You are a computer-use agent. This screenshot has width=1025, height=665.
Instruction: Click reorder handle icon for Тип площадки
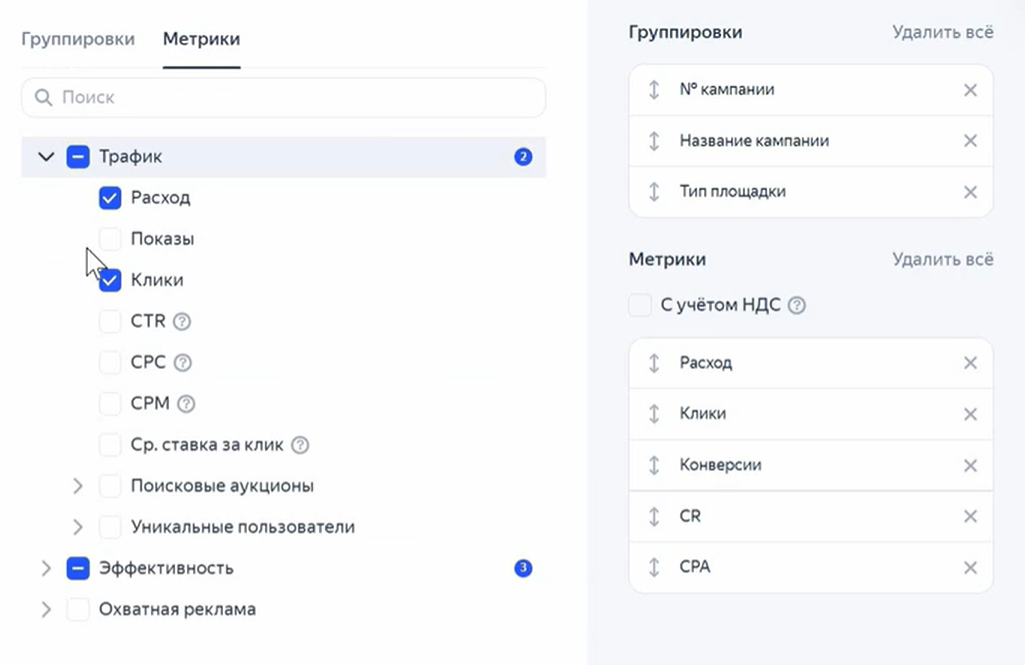tap(654, 192)
